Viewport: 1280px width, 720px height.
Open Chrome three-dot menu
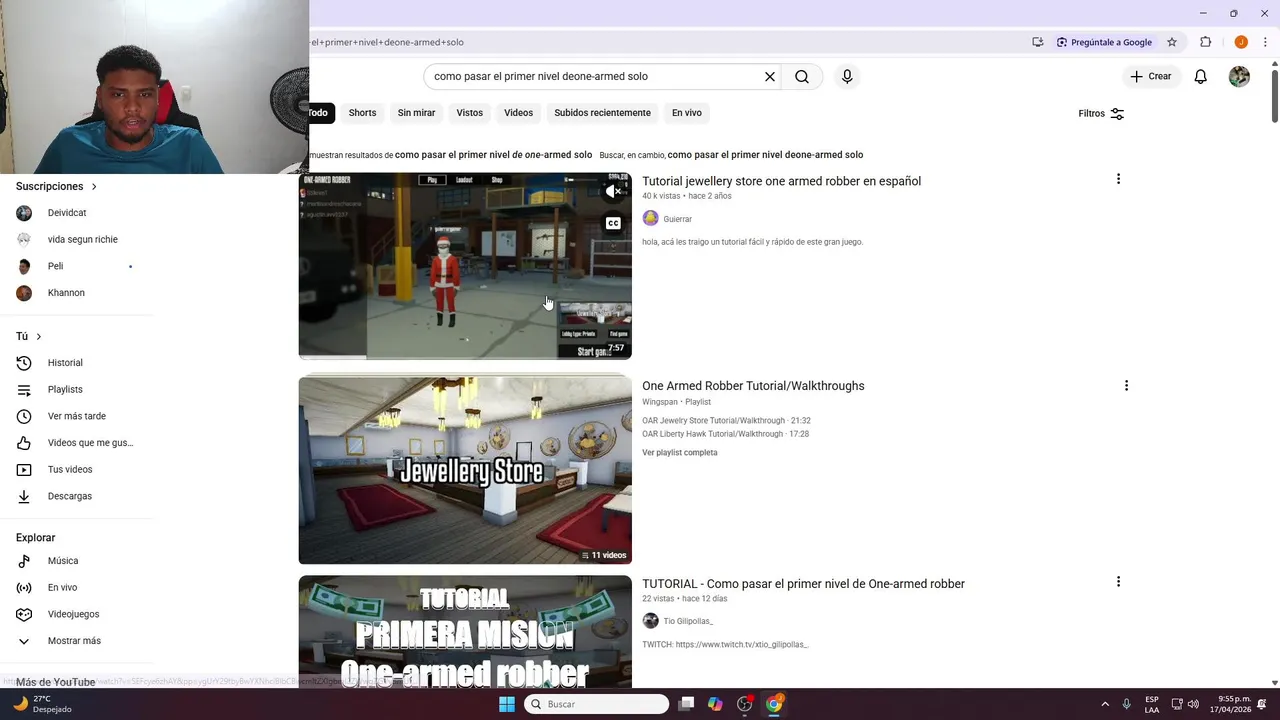(x=1265, y=42)
